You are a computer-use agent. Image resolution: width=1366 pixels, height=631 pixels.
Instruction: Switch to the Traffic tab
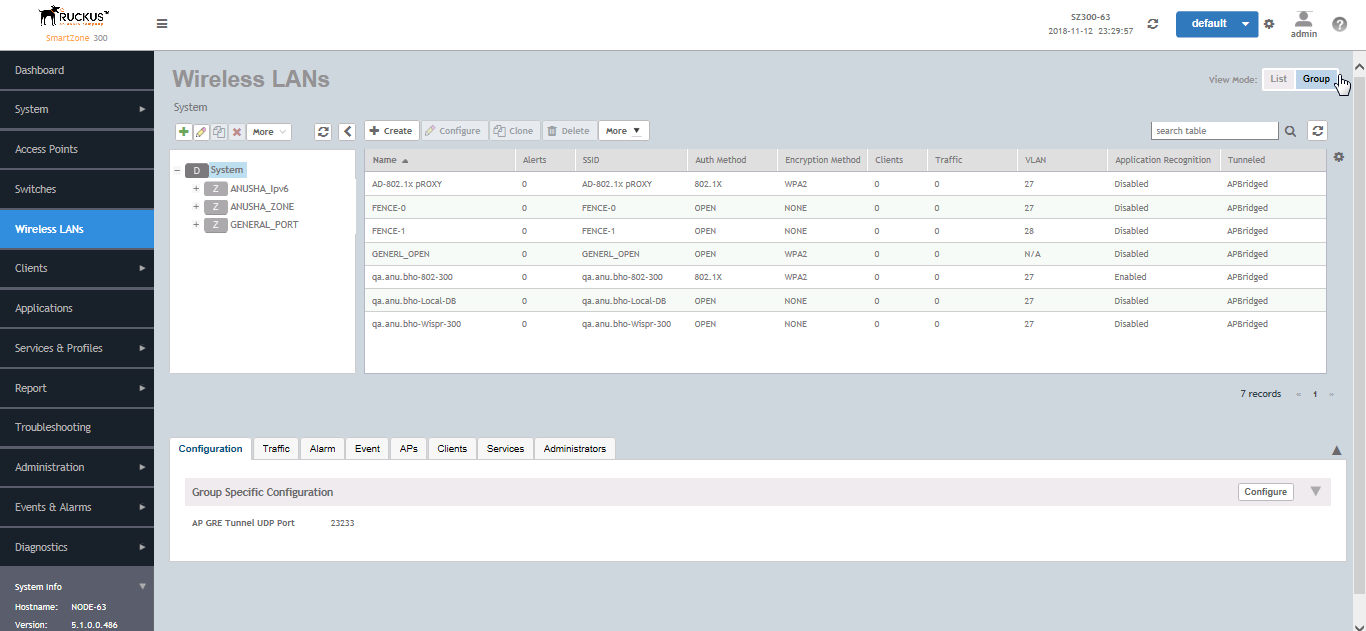(276, 449)
